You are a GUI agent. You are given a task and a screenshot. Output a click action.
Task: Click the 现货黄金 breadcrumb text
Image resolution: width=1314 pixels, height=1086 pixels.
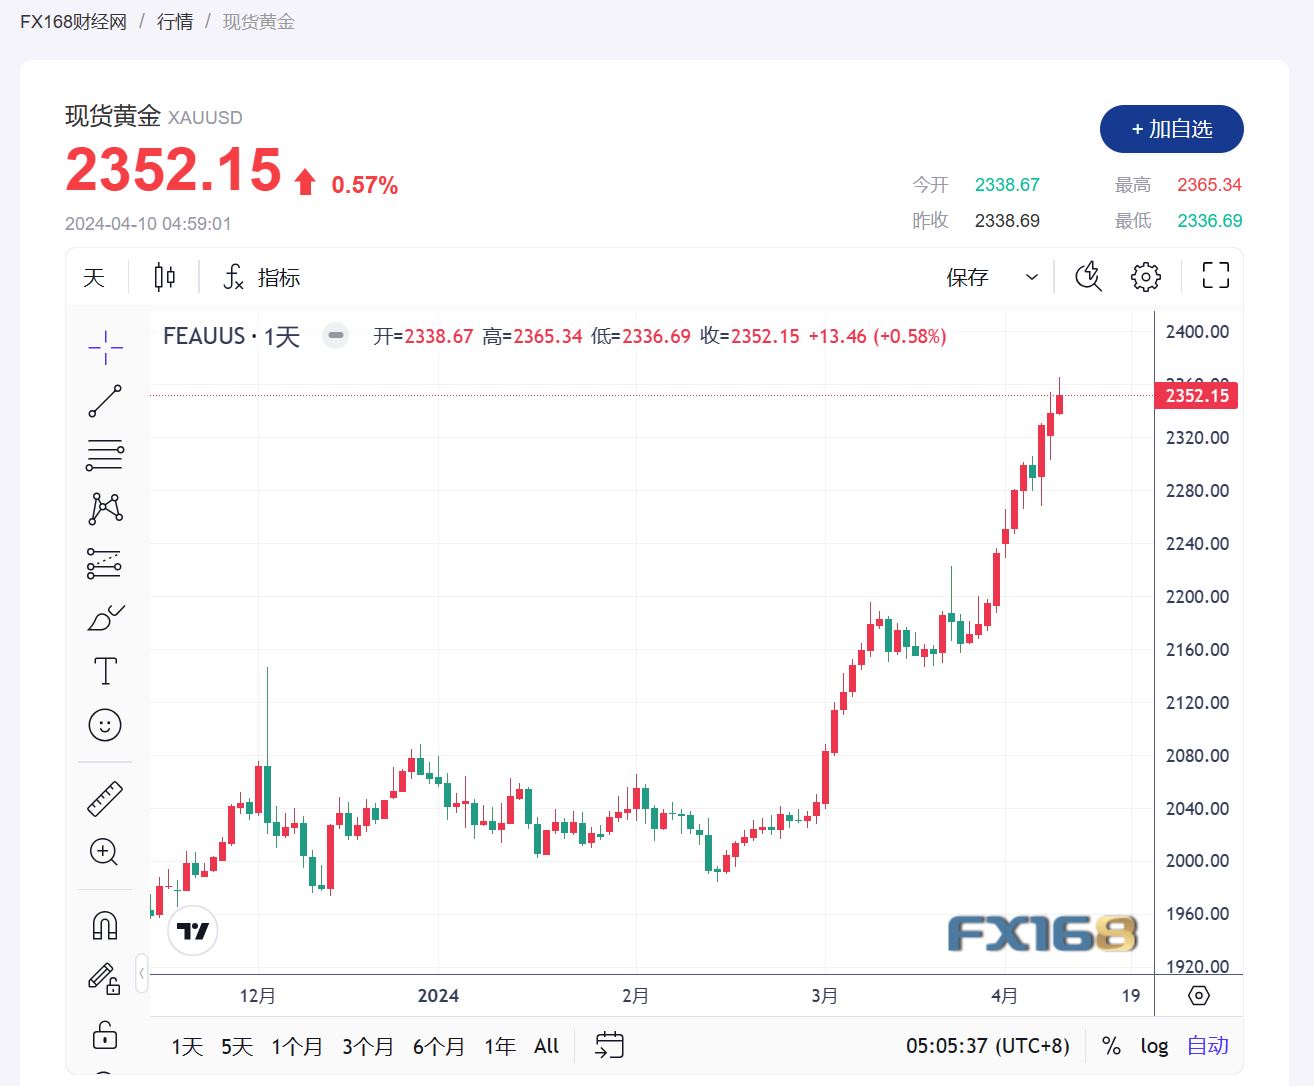(x=258, y=22)
